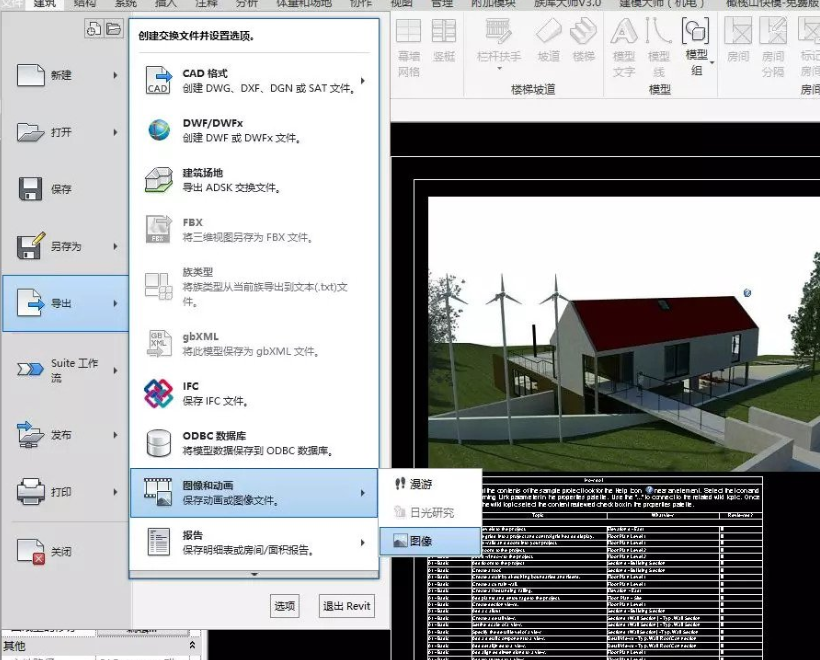
Task: Expand the arrow beside 报告 entry
Action: point(362,542)
